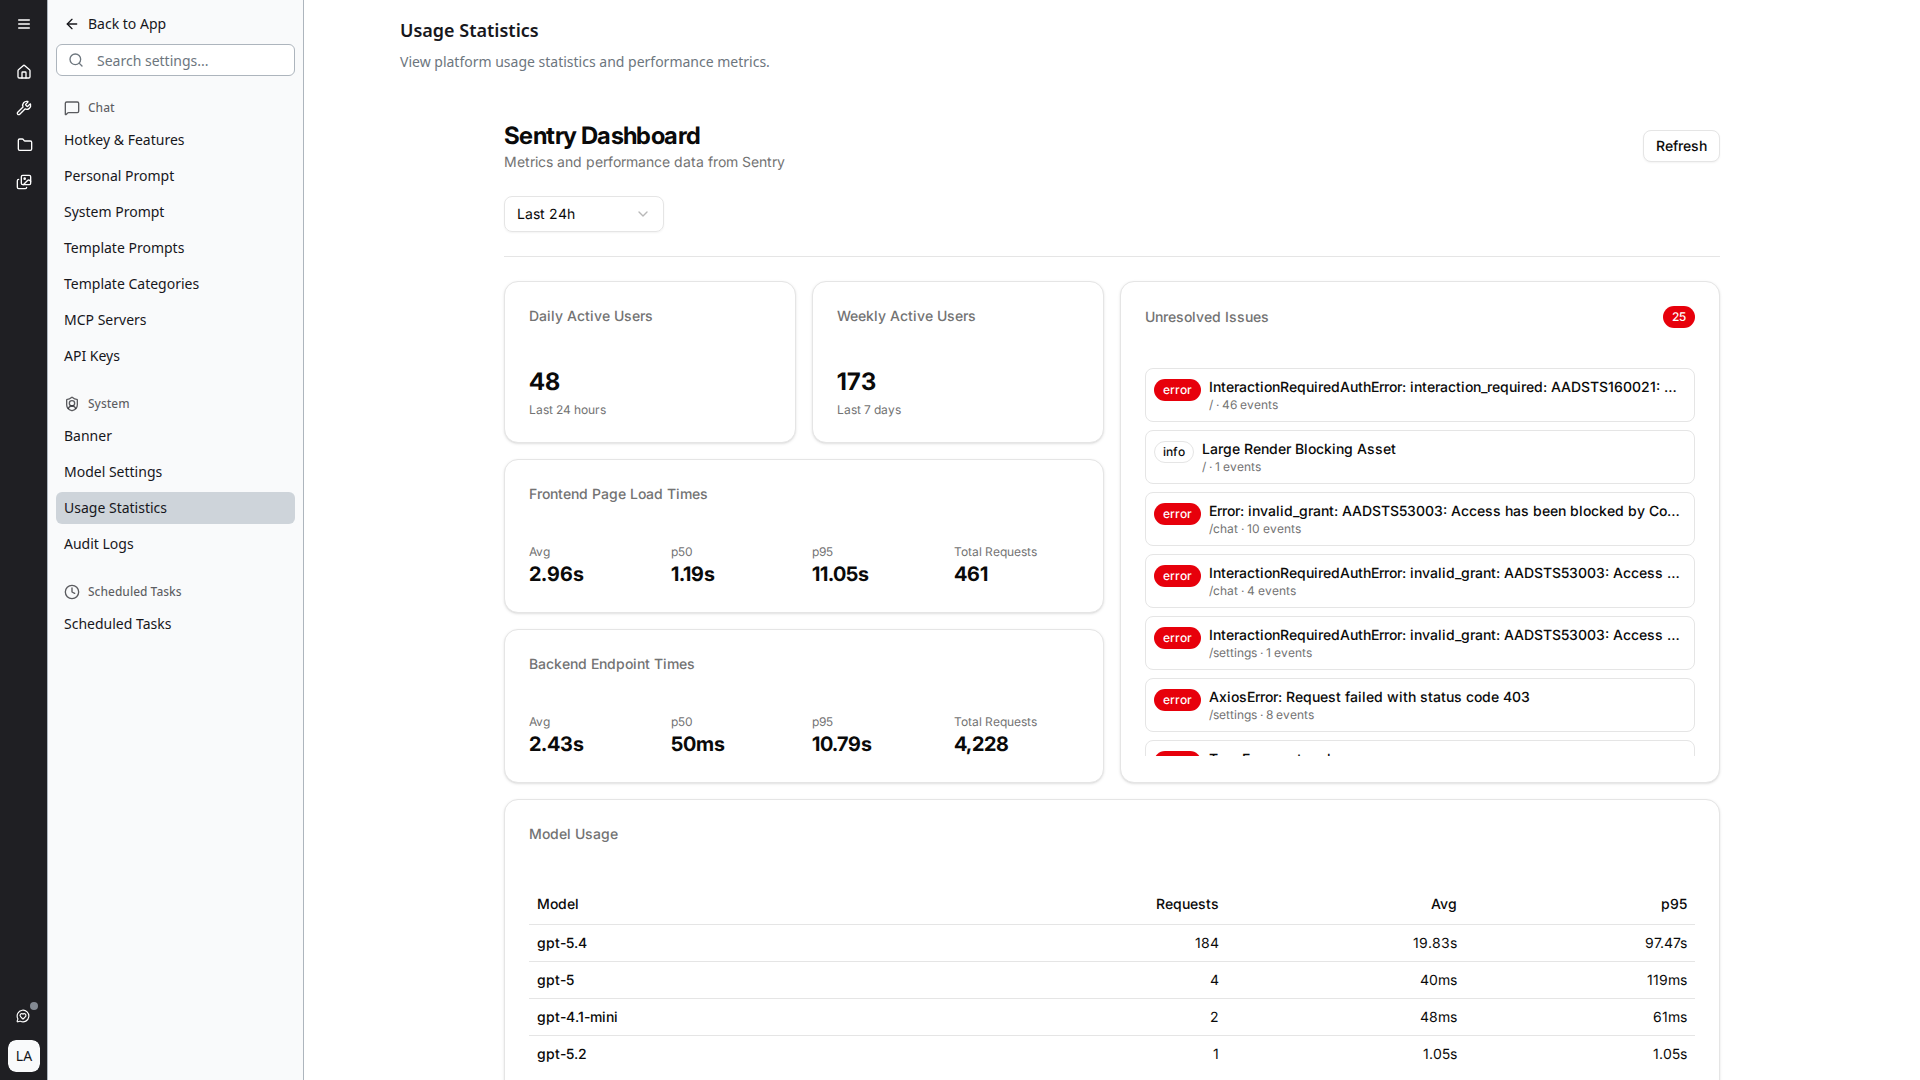Select the gpt-4.1-mini model row
Viewport: 1920px width, 1080px height.
[x=1112, y=1017]
